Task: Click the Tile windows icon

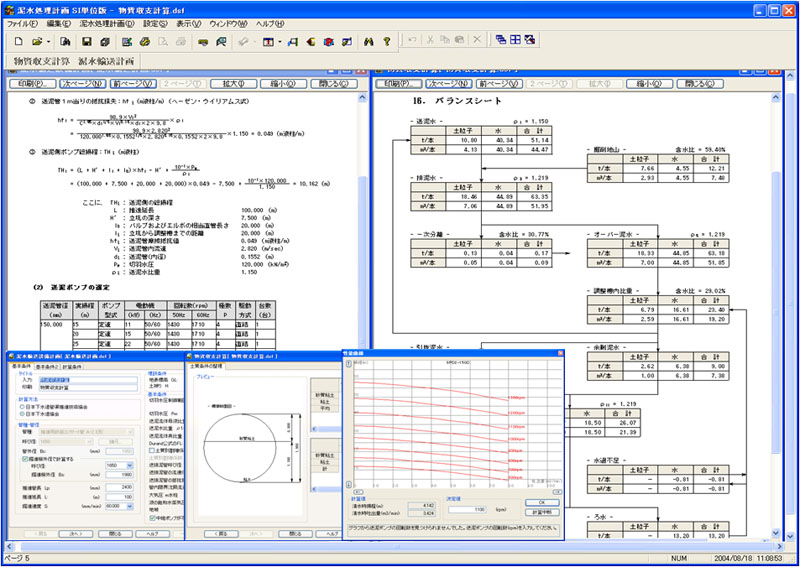Action: [514, 42]
